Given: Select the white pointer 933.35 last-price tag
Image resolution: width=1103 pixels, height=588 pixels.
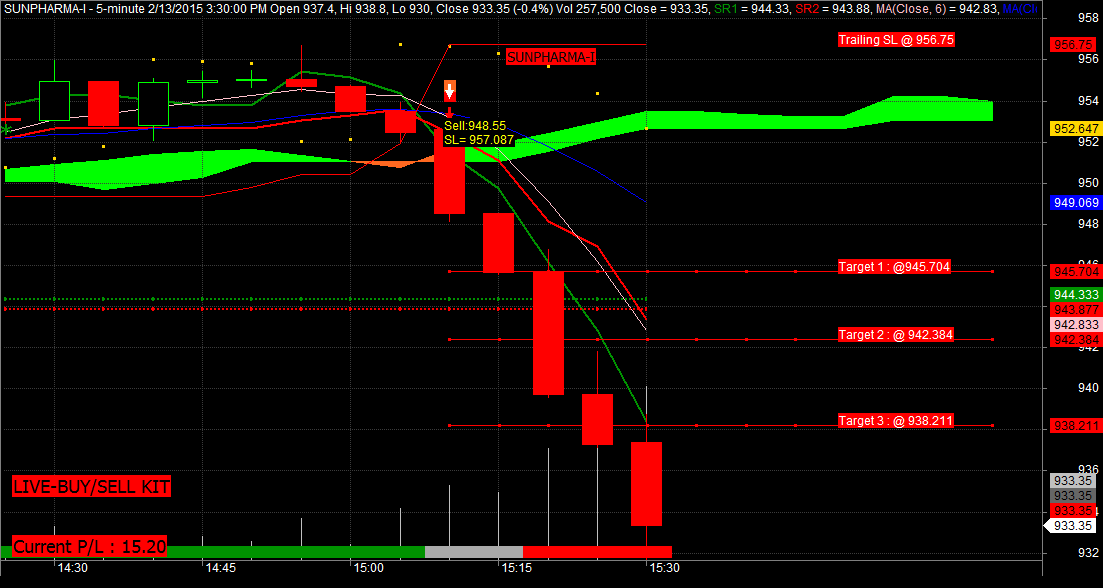Looking at the screenshot, I should (x=1069, y=525).
